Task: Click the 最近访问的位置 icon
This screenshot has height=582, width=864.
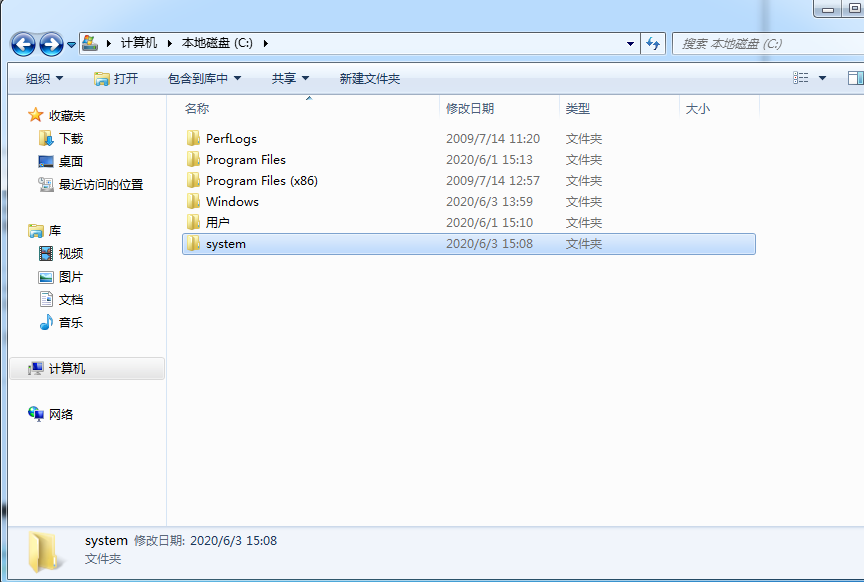Action: (x=46, y=184)
